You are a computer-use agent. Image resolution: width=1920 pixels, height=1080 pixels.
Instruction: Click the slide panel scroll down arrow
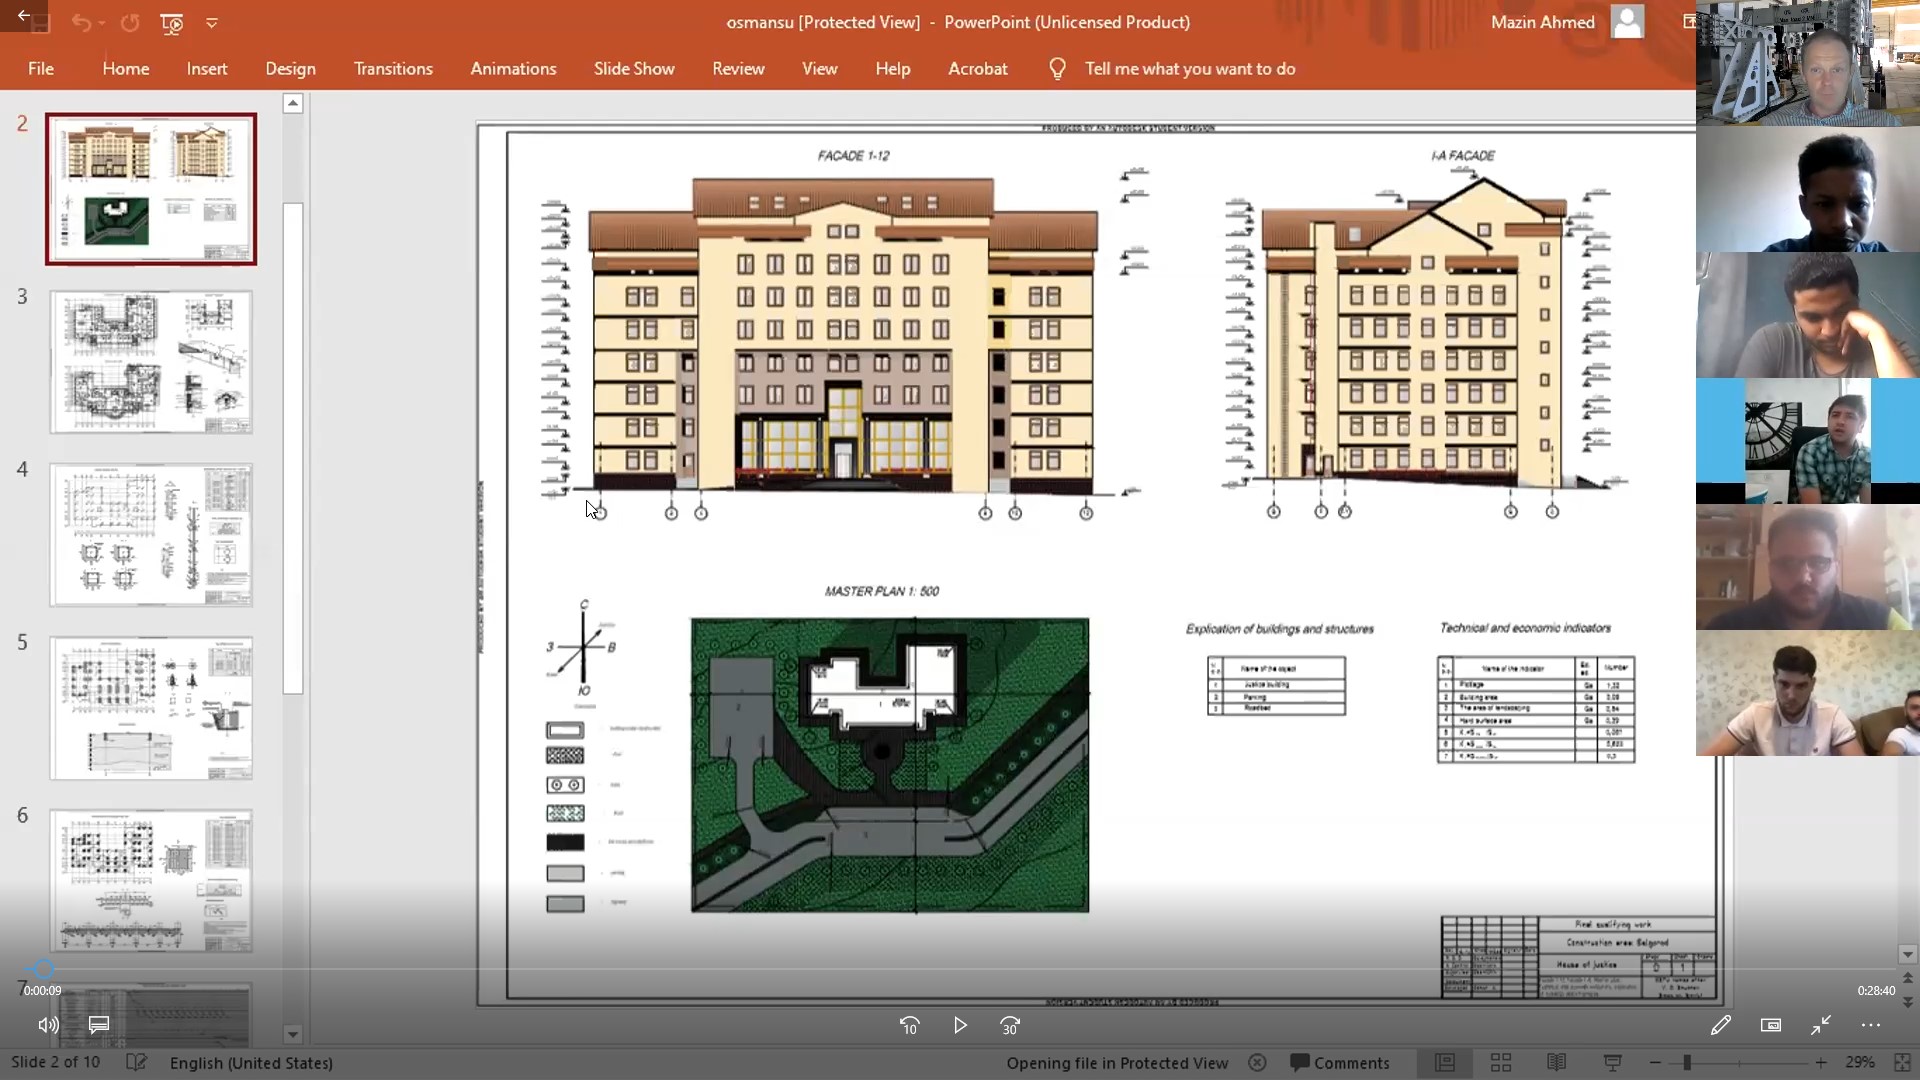pos(293,1034)
